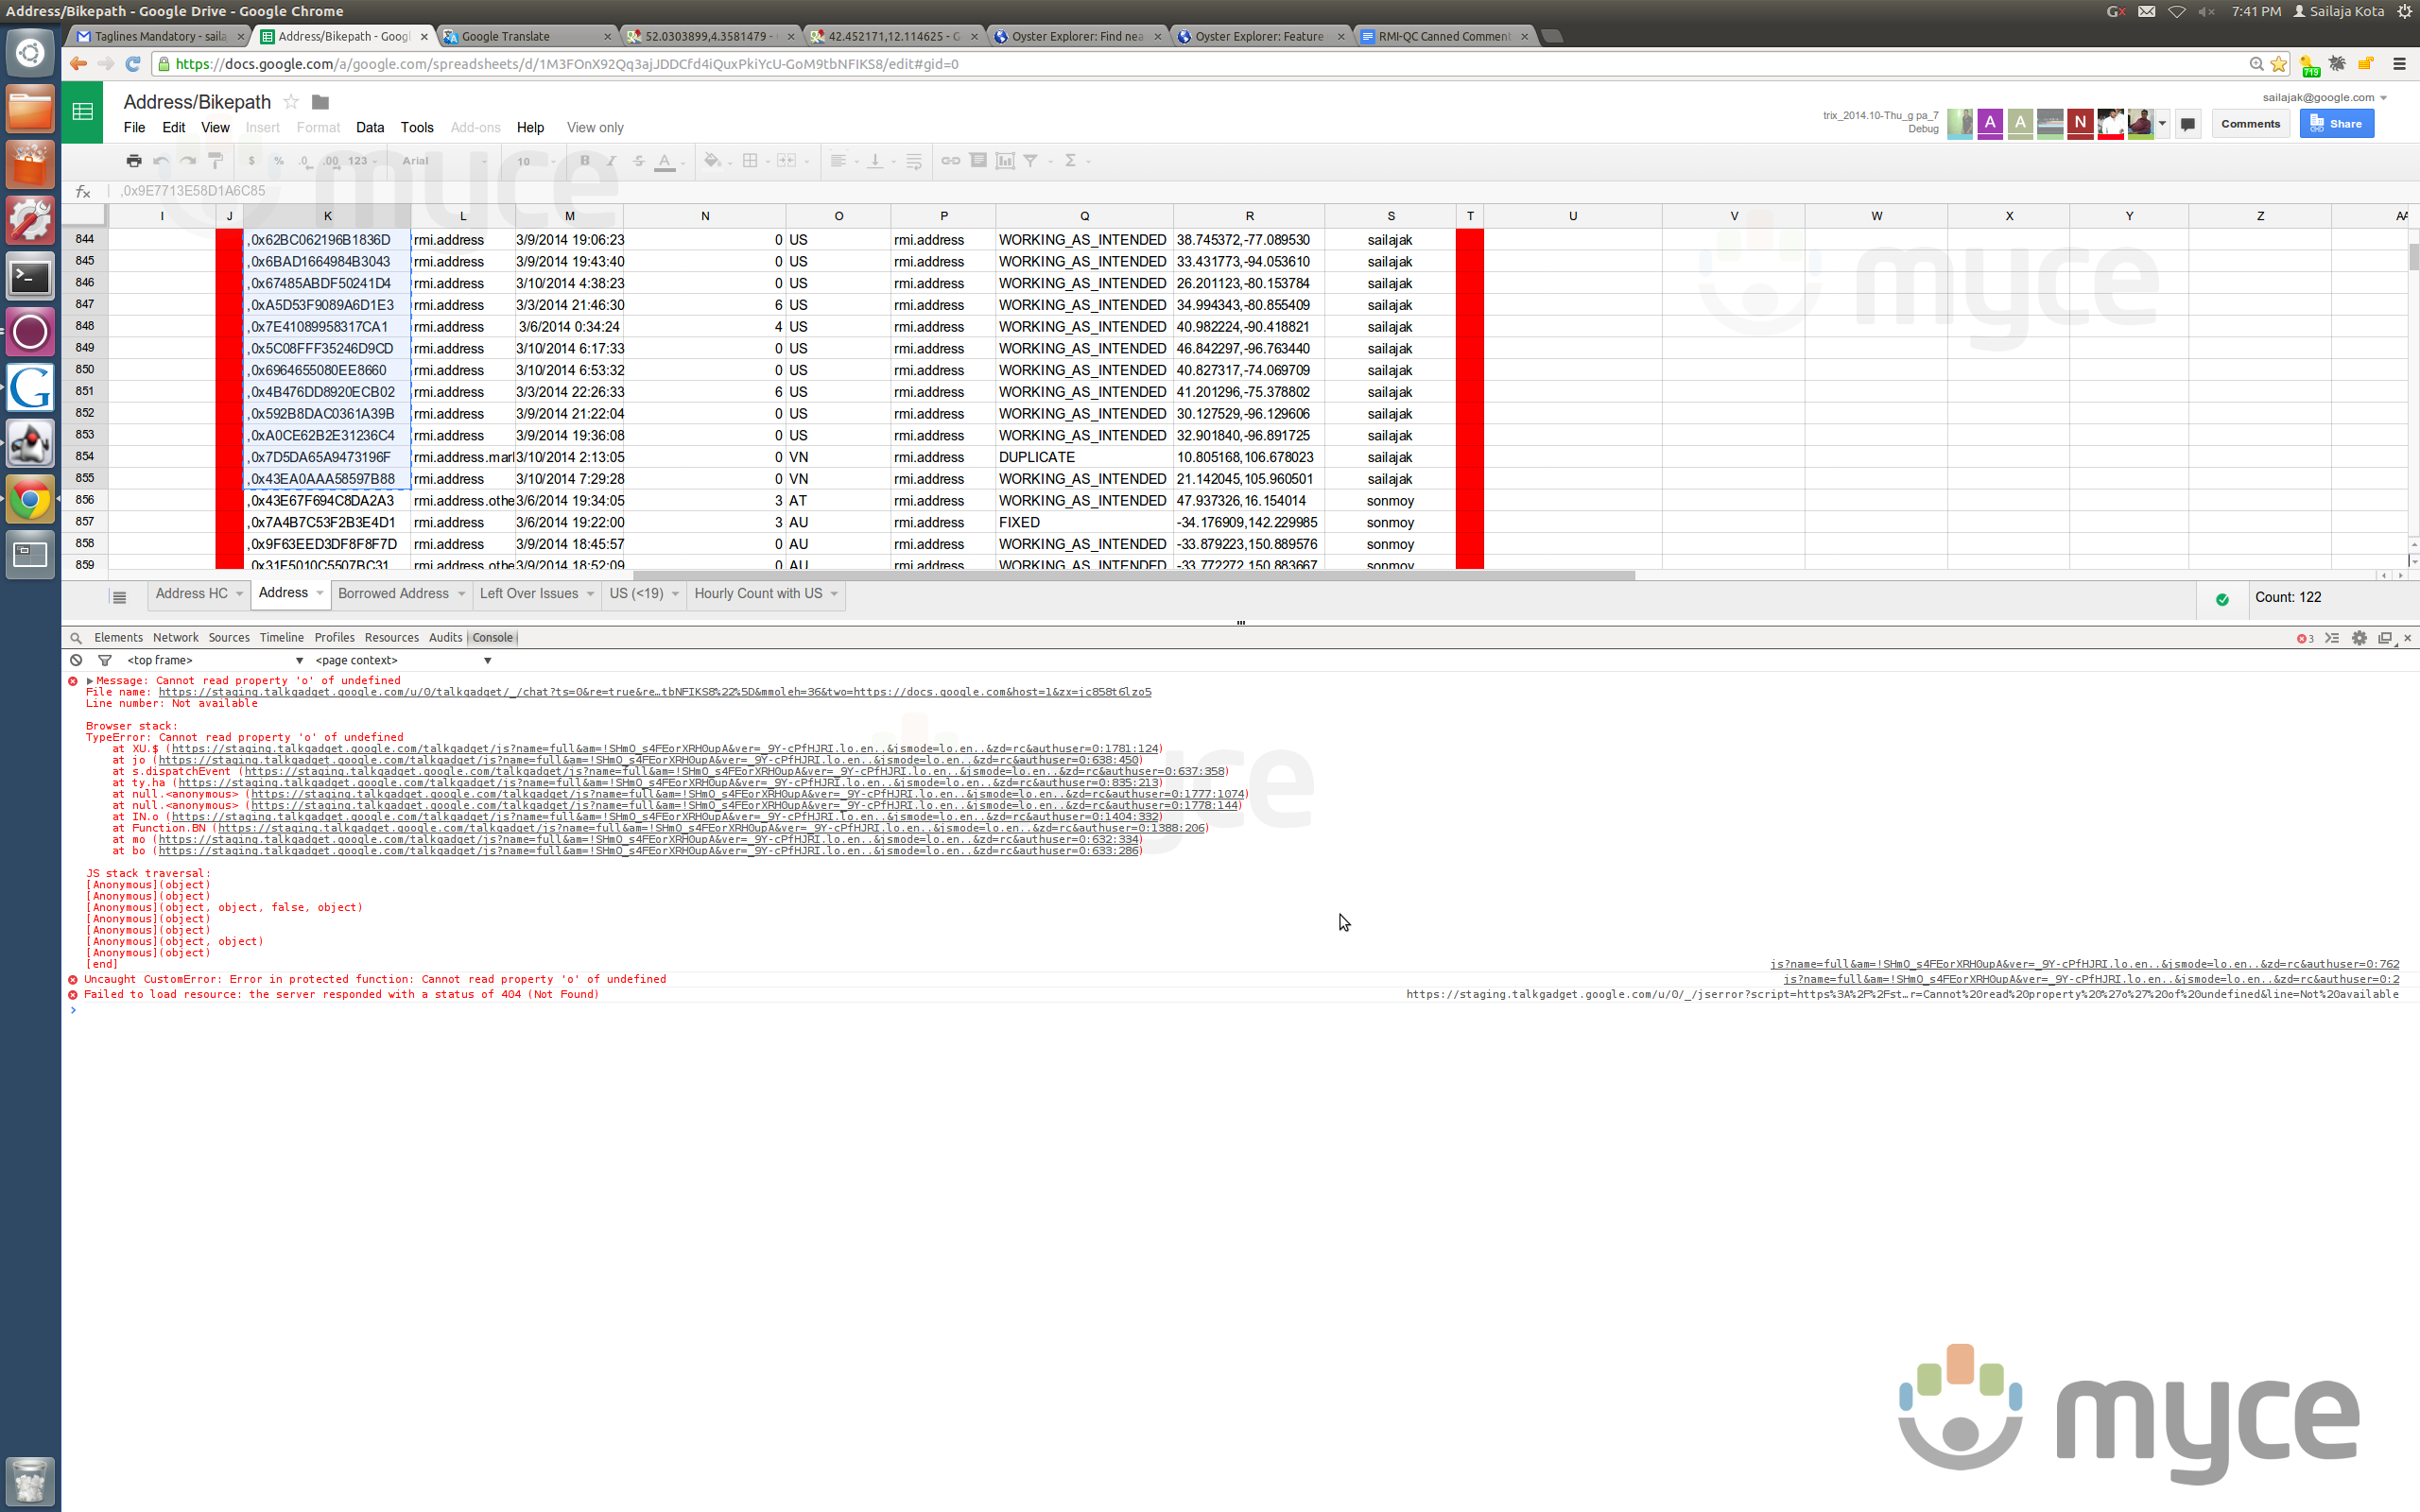The image size is (2420, 1512).
Task: Click the insert chart toolbar icon
Action: tap(1005, 161)
